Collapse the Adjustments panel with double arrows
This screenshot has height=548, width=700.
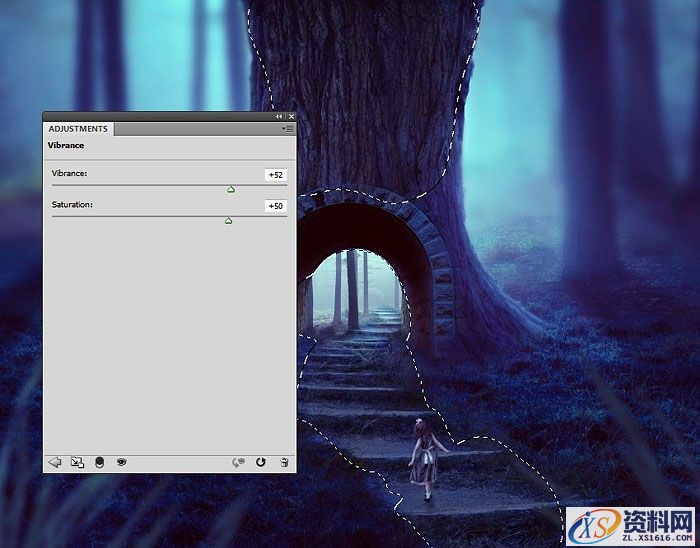click(280, 117)
